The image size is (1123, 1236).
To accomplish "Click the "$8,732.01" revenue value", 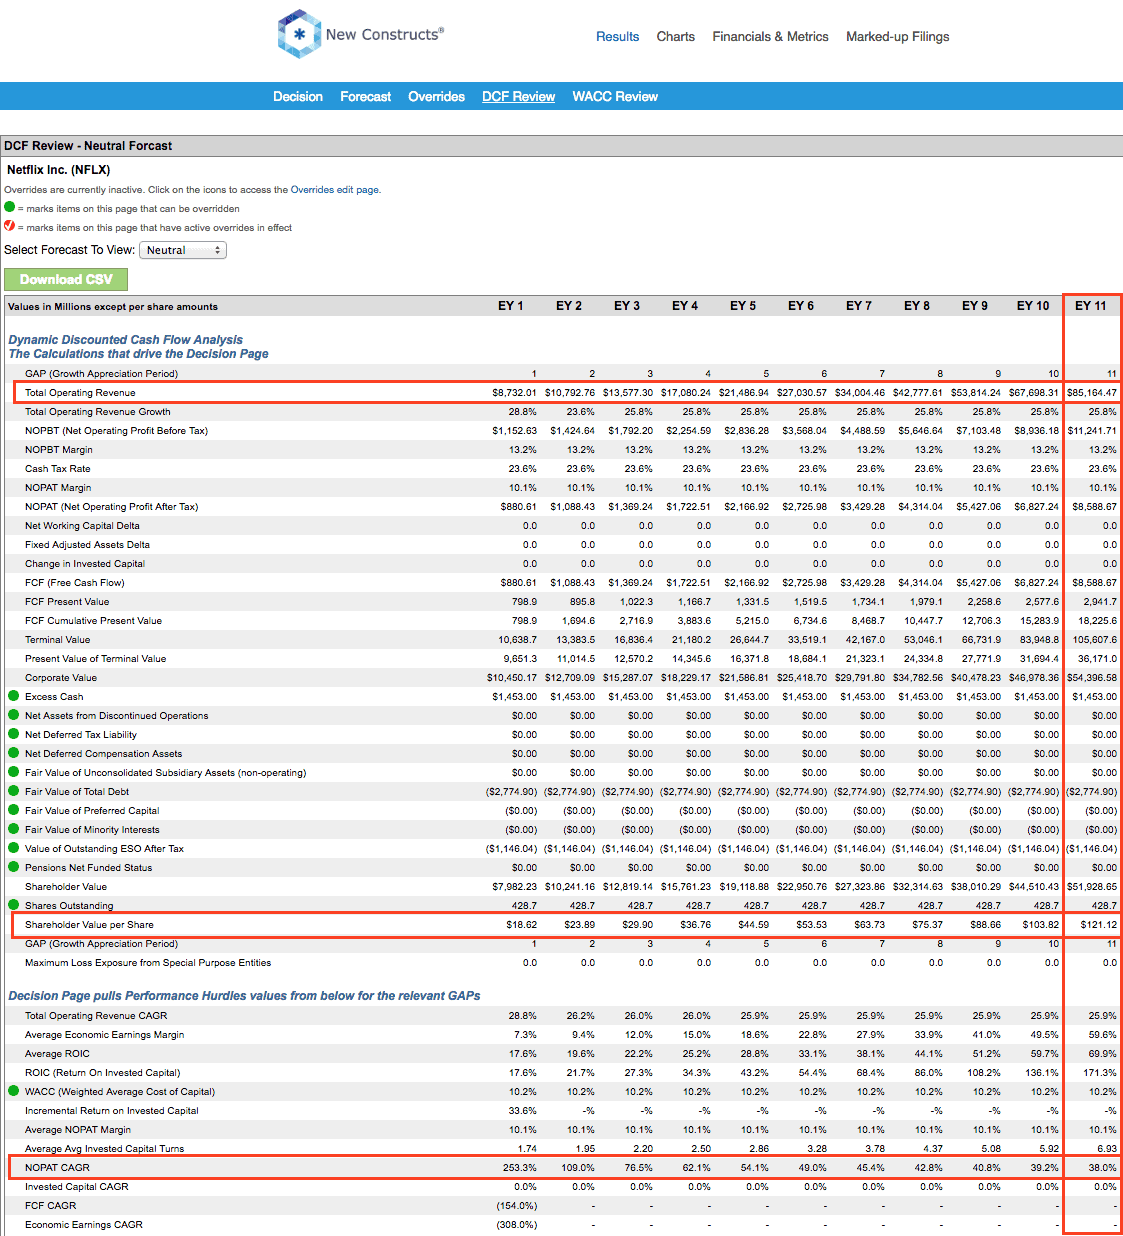I will [514, 393].
